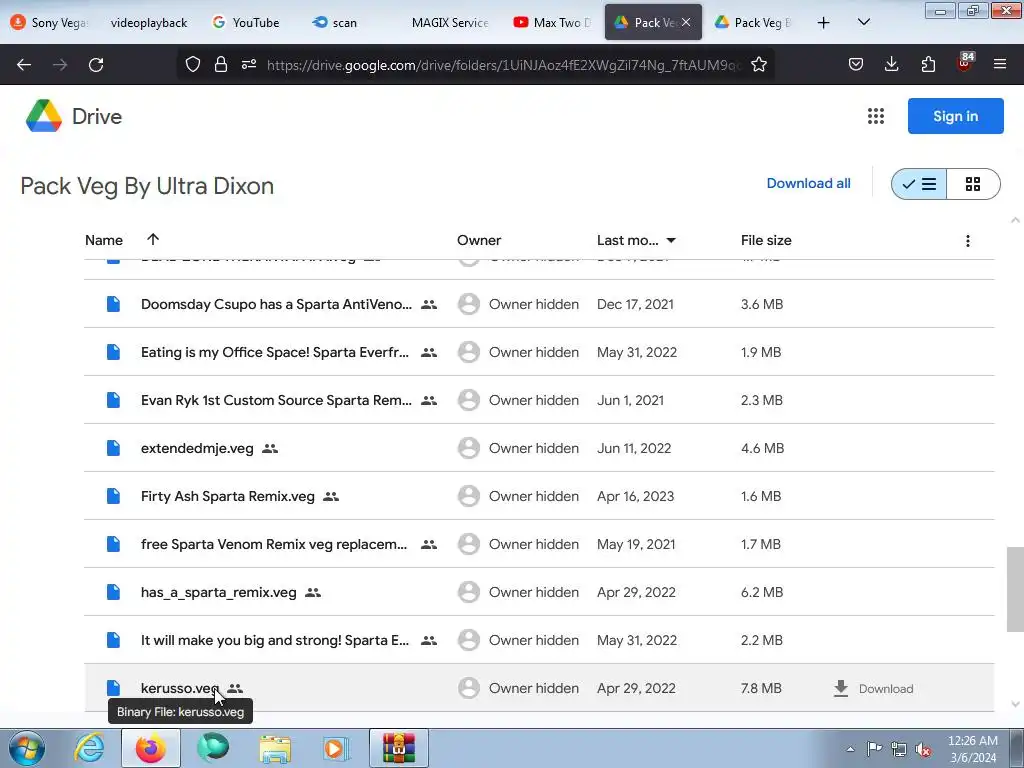Bookmark this page with the star
Image resolution: width=1024 pixels, height=768 pixels.
coord(758,64)
